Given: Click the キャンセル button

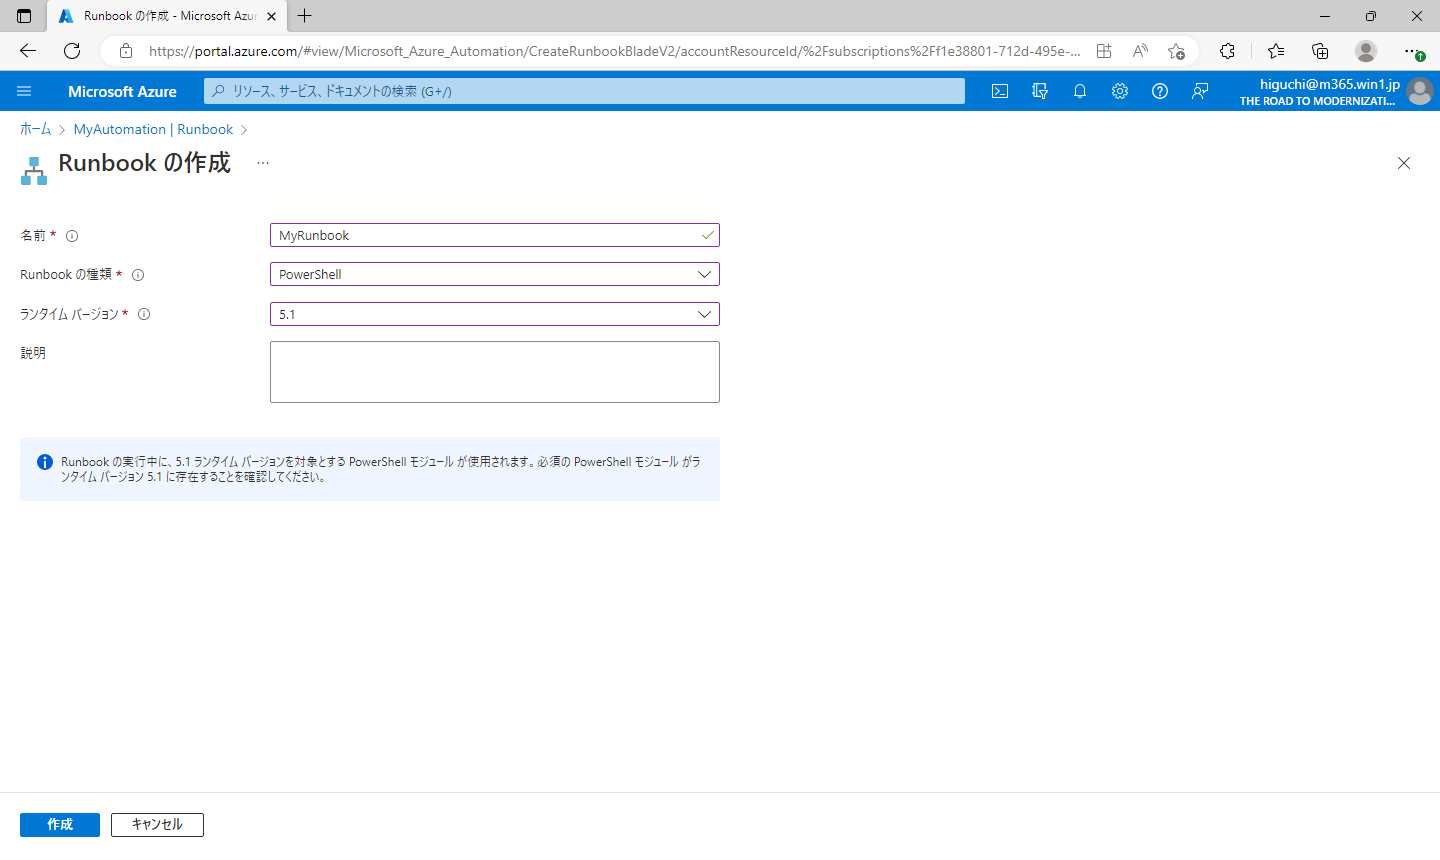Looking at the screenshot, I should tap(157, 825).
